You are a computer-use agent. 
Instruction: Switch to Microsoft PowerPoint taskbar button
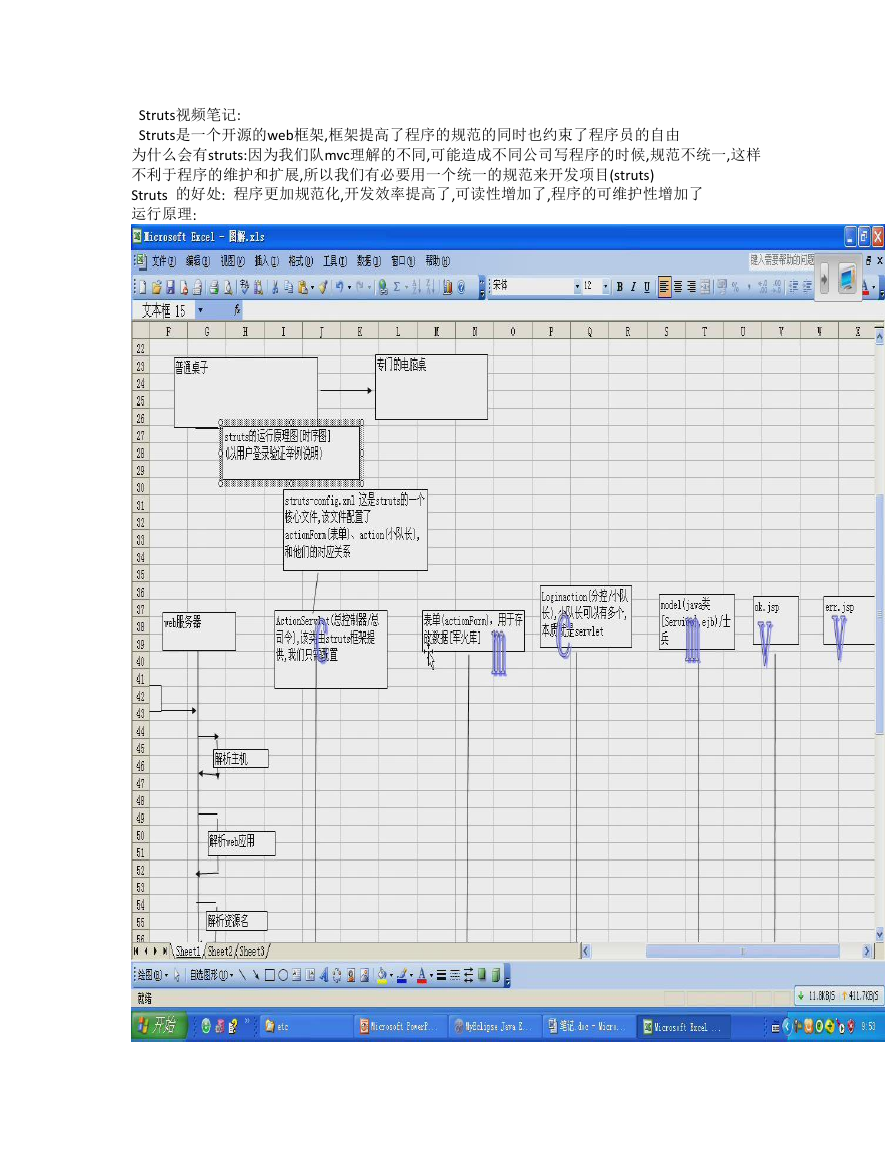click(x=399, y=1026)
